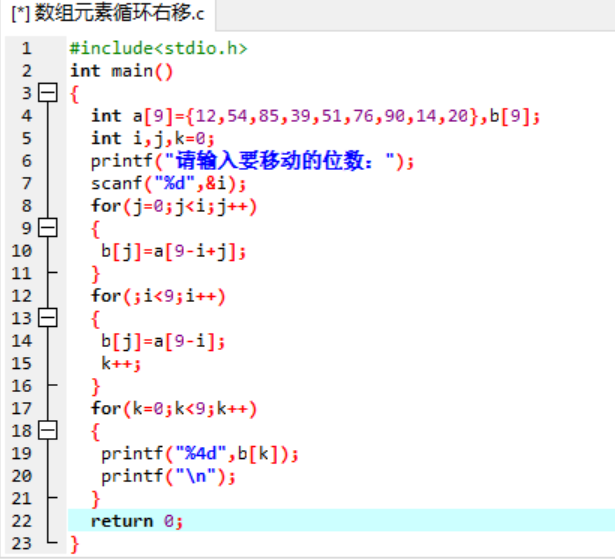Click the k++; statement
This screenshot has height=559, width=615.
[x=121, y=364]
